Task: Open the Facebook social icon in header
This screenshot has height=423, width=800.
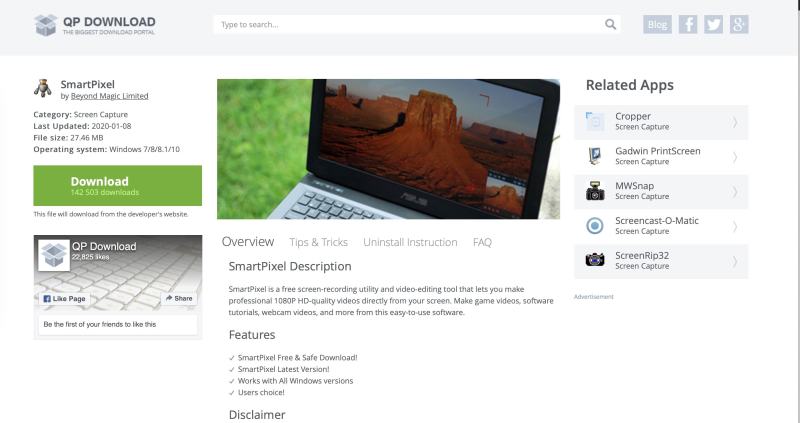Action: (x=688, y=24)
